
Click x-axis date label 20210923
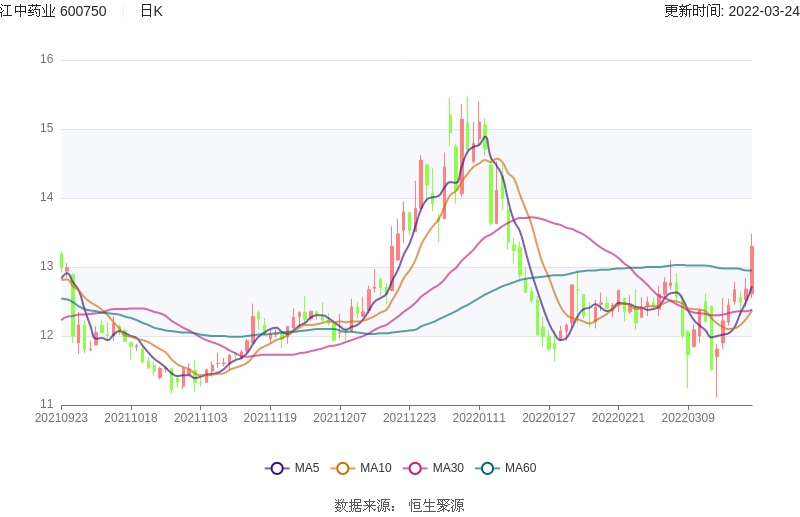coord(61,418)
